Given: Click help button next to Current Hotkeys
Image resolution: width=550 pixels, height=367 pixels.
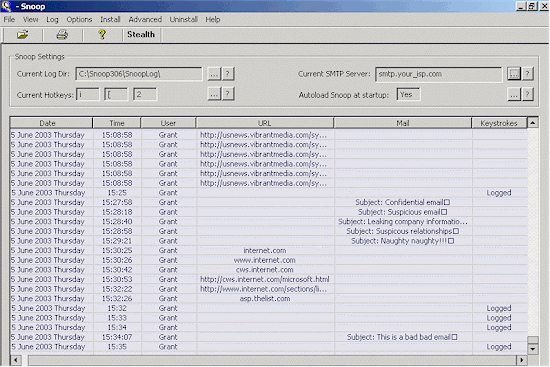Looking at the screenshot, I should coord(228,94).
